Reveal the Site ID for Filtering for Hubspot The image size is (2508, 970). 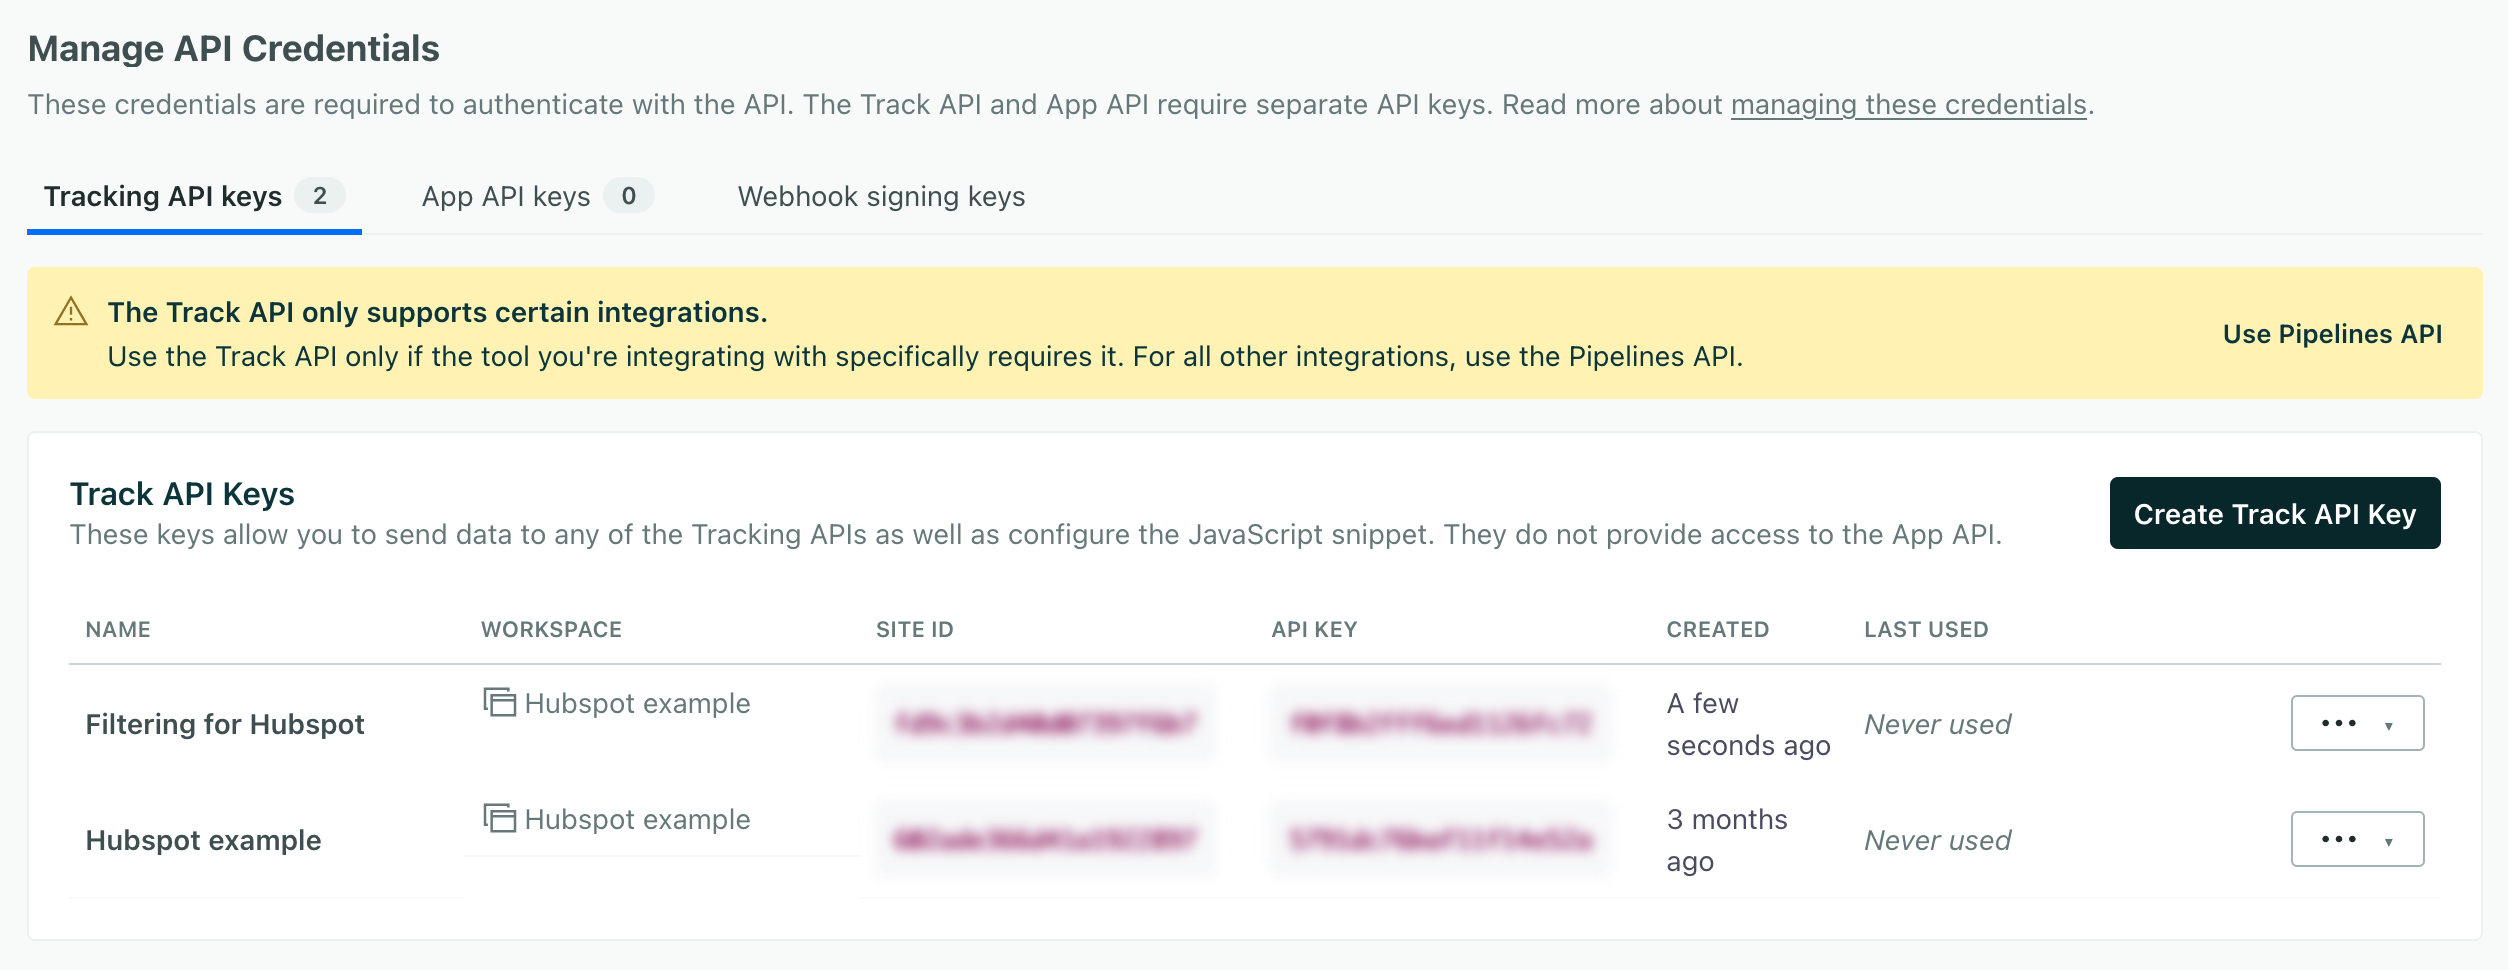1045,723
